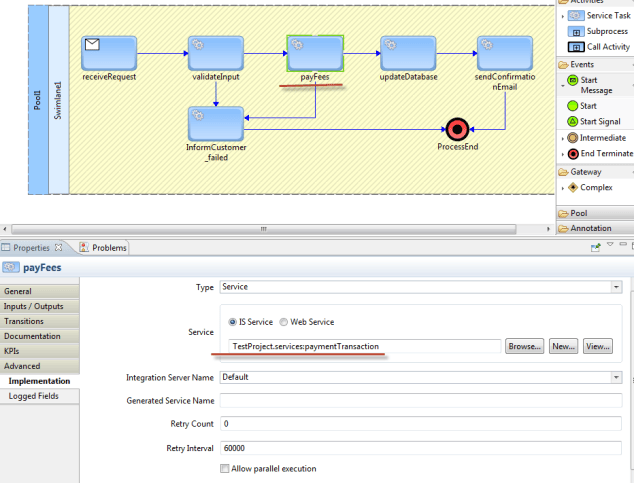Click the scroll left arrow of canvas
This screenshot has width=634, height=483.
[x=4, y=229]
